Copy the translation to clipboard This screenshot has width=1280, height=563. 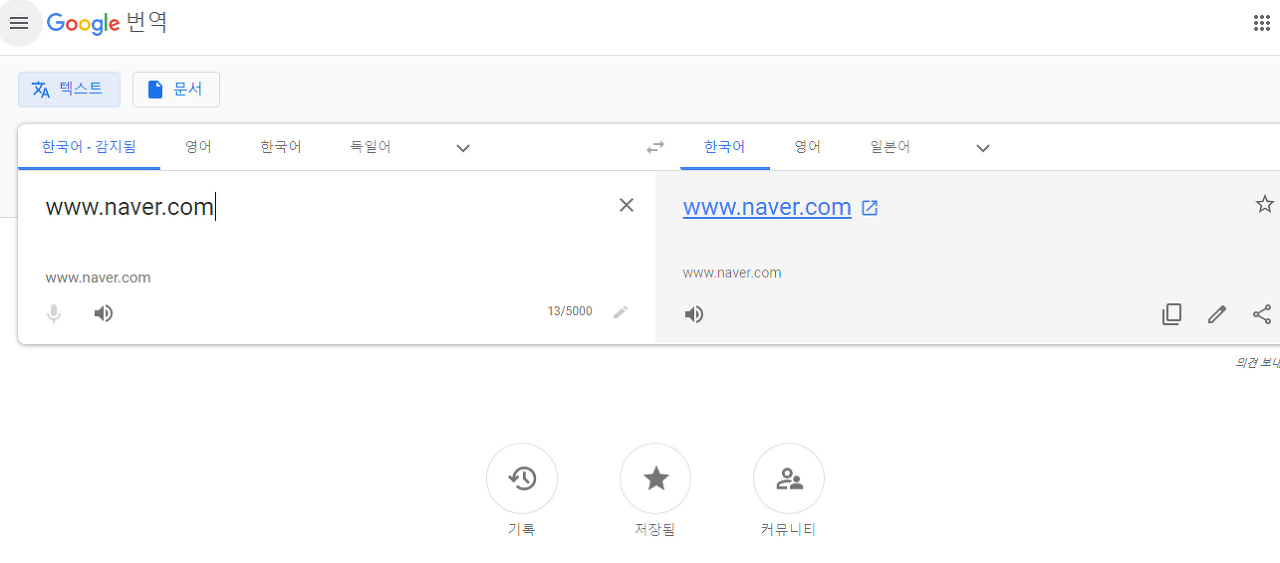tap(1172, 314)
